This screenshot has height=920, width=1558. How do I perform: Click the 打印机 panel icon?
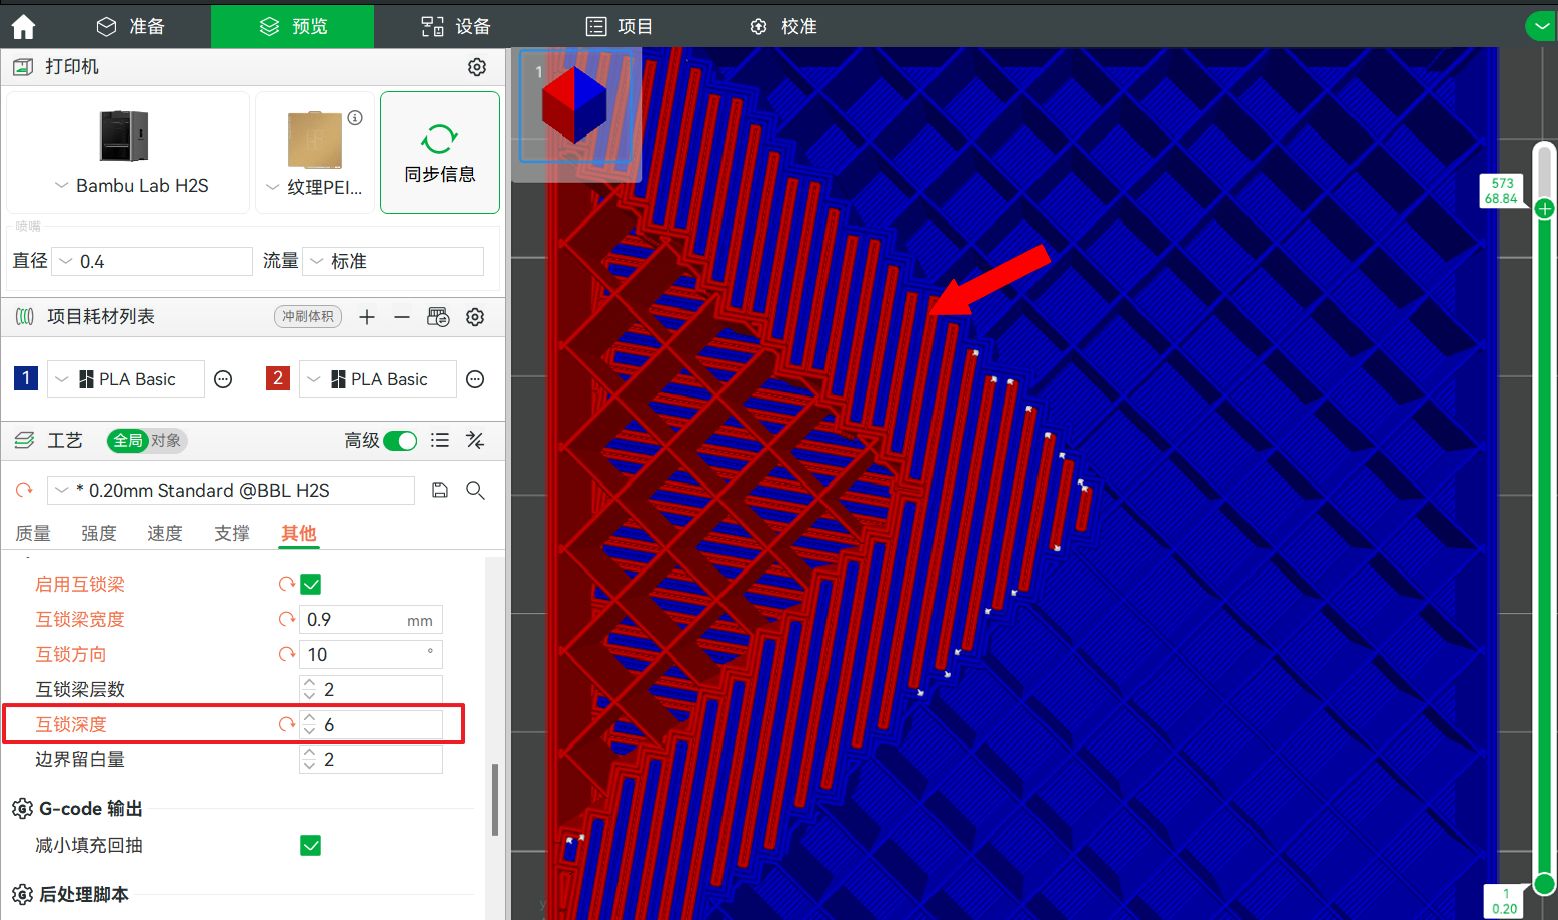point(22,67)
